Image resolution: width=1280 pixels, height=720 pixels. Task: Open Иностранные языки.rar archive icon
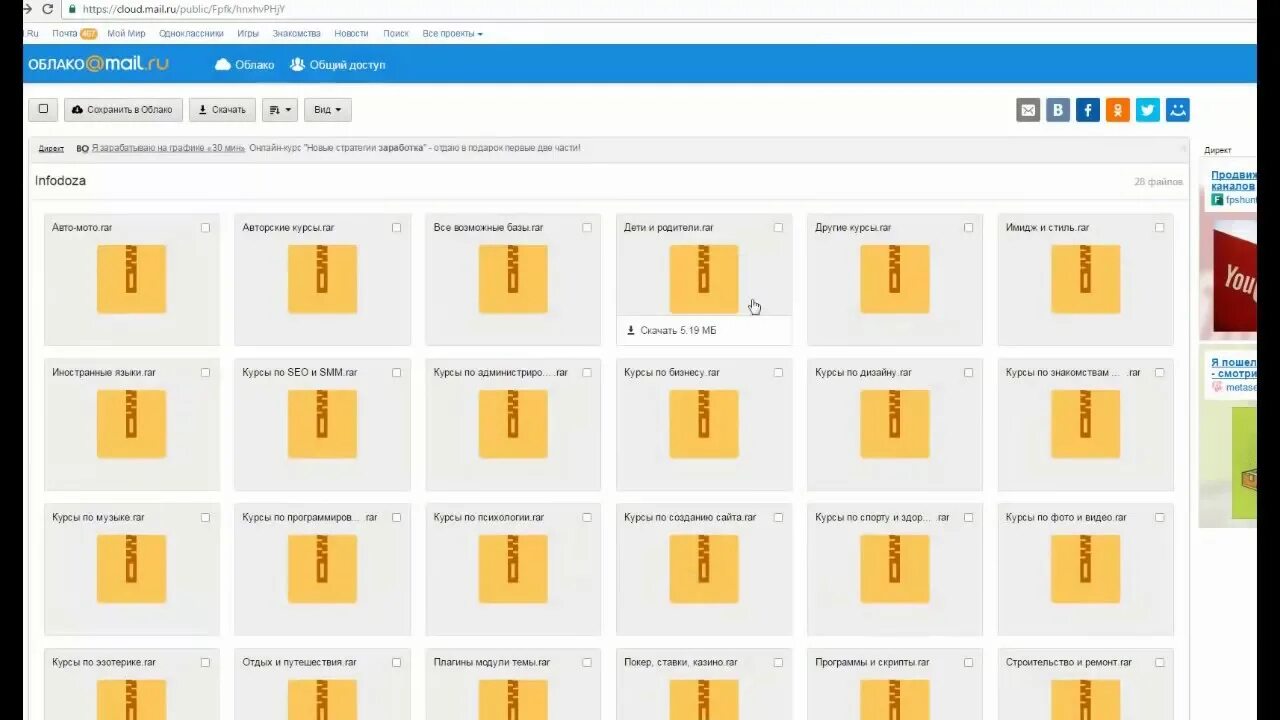click(131, 424)
